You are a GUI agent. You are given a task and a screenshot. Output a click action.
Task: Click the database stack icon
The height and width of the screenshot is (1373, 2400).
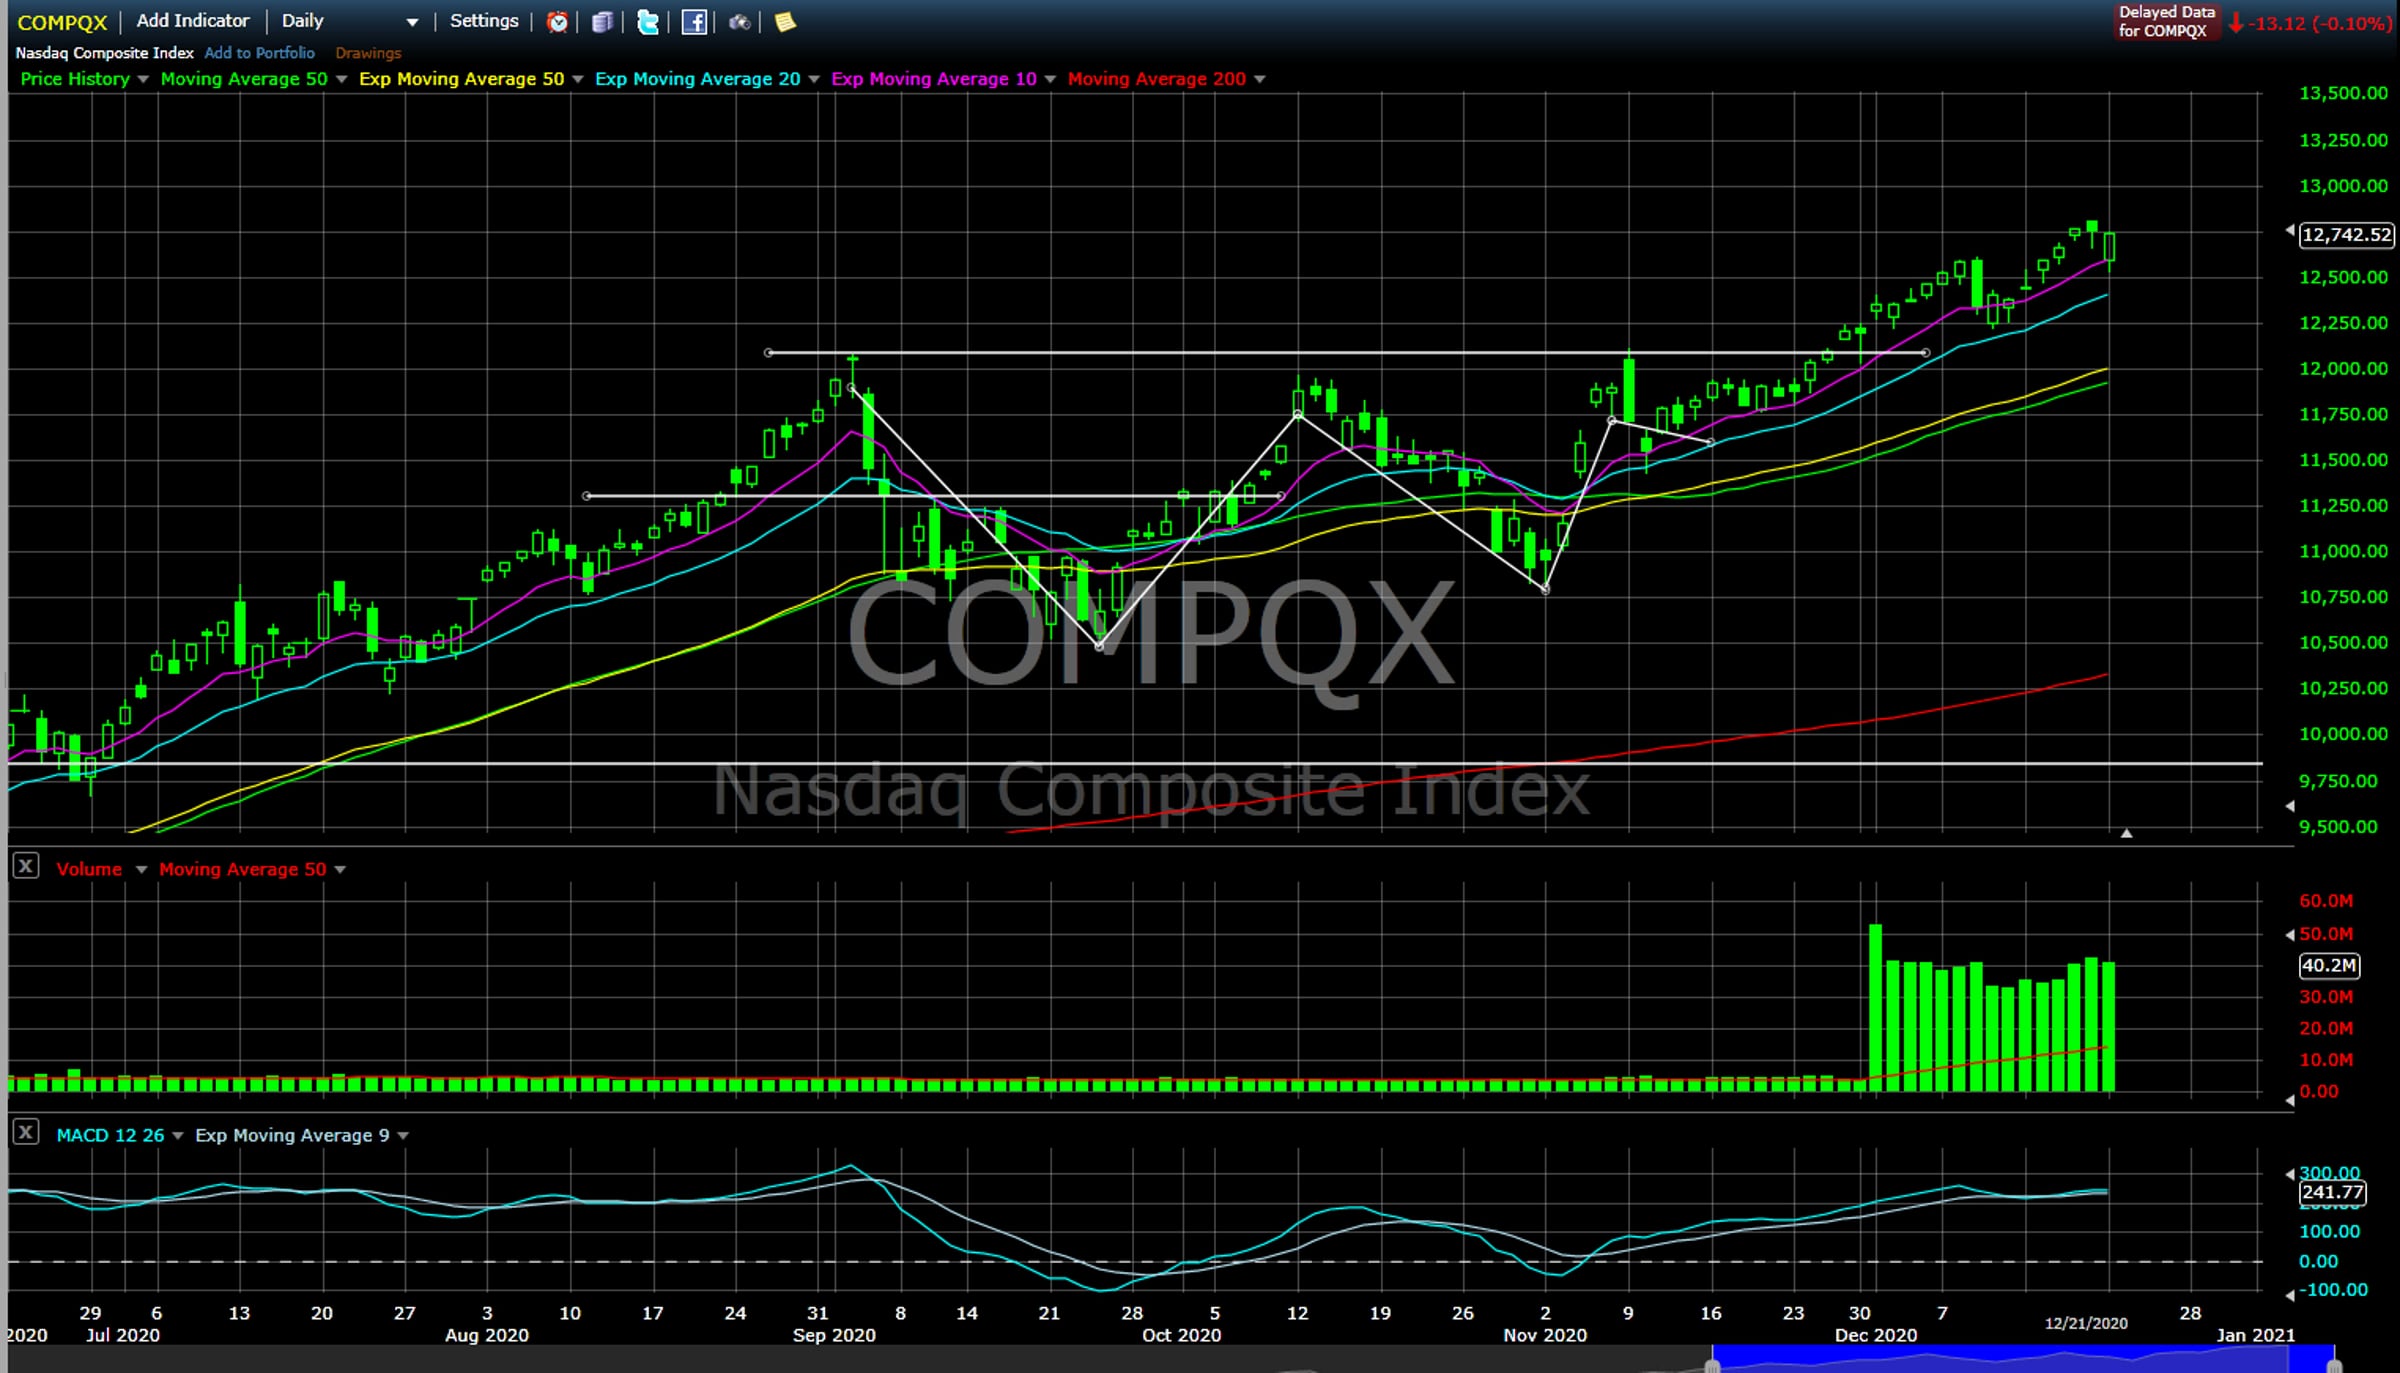pyautogui.click(x=602, y=22)
